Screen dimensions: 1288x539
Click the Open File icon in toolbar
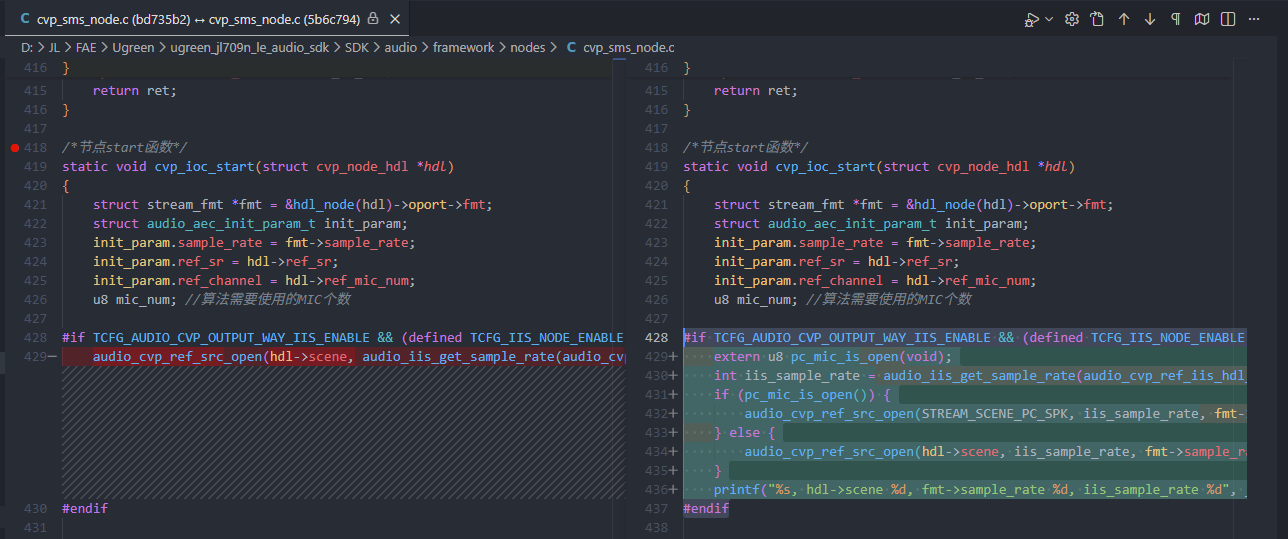(1097, 19)
